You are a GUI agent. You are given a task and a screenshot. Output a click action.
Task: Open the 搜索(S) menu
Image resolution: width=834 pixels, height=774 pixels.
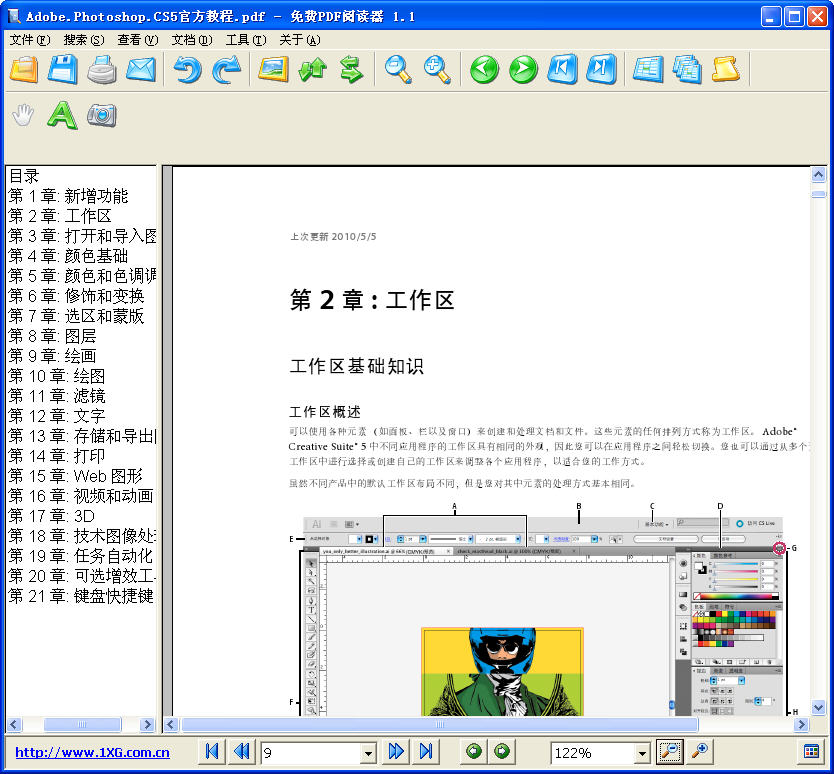tap(84, 40)
